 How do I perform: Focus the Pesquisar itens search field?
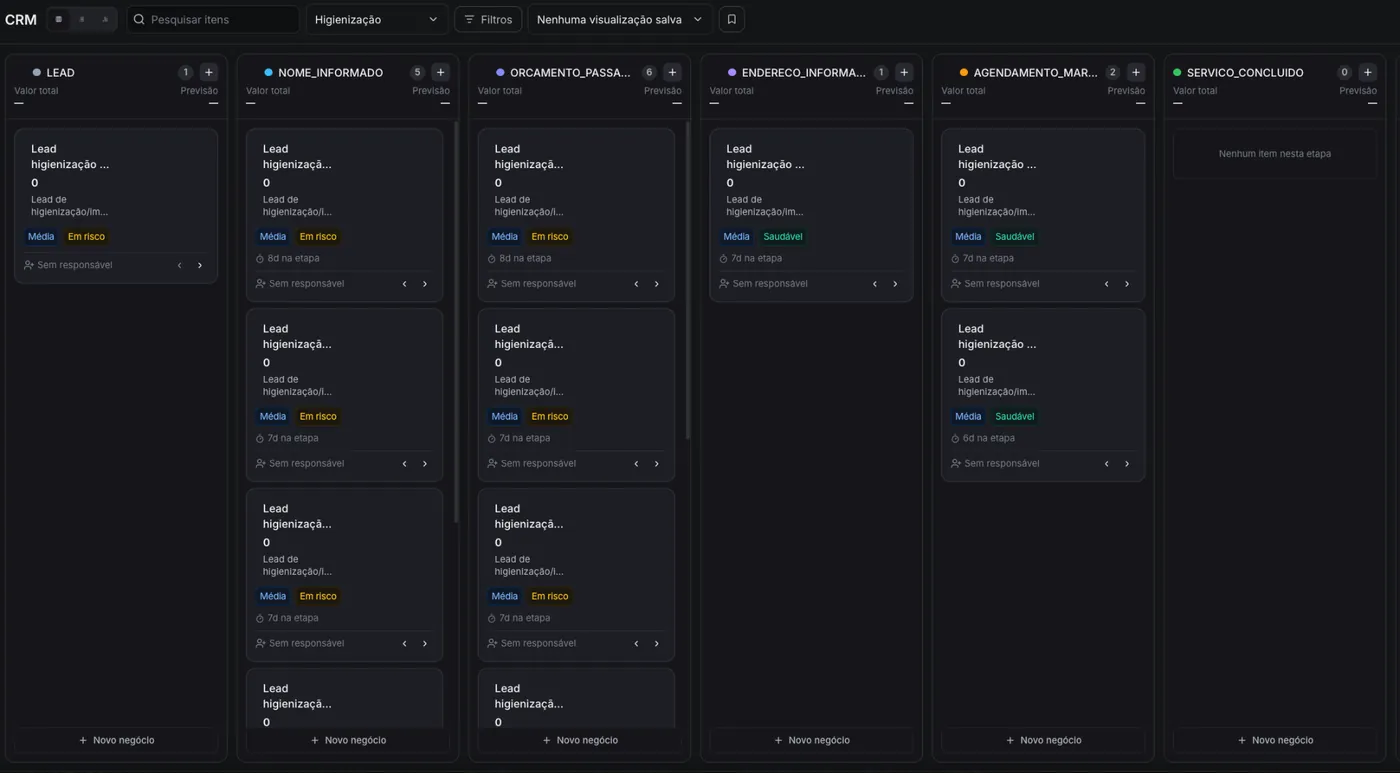pos(213,19)
